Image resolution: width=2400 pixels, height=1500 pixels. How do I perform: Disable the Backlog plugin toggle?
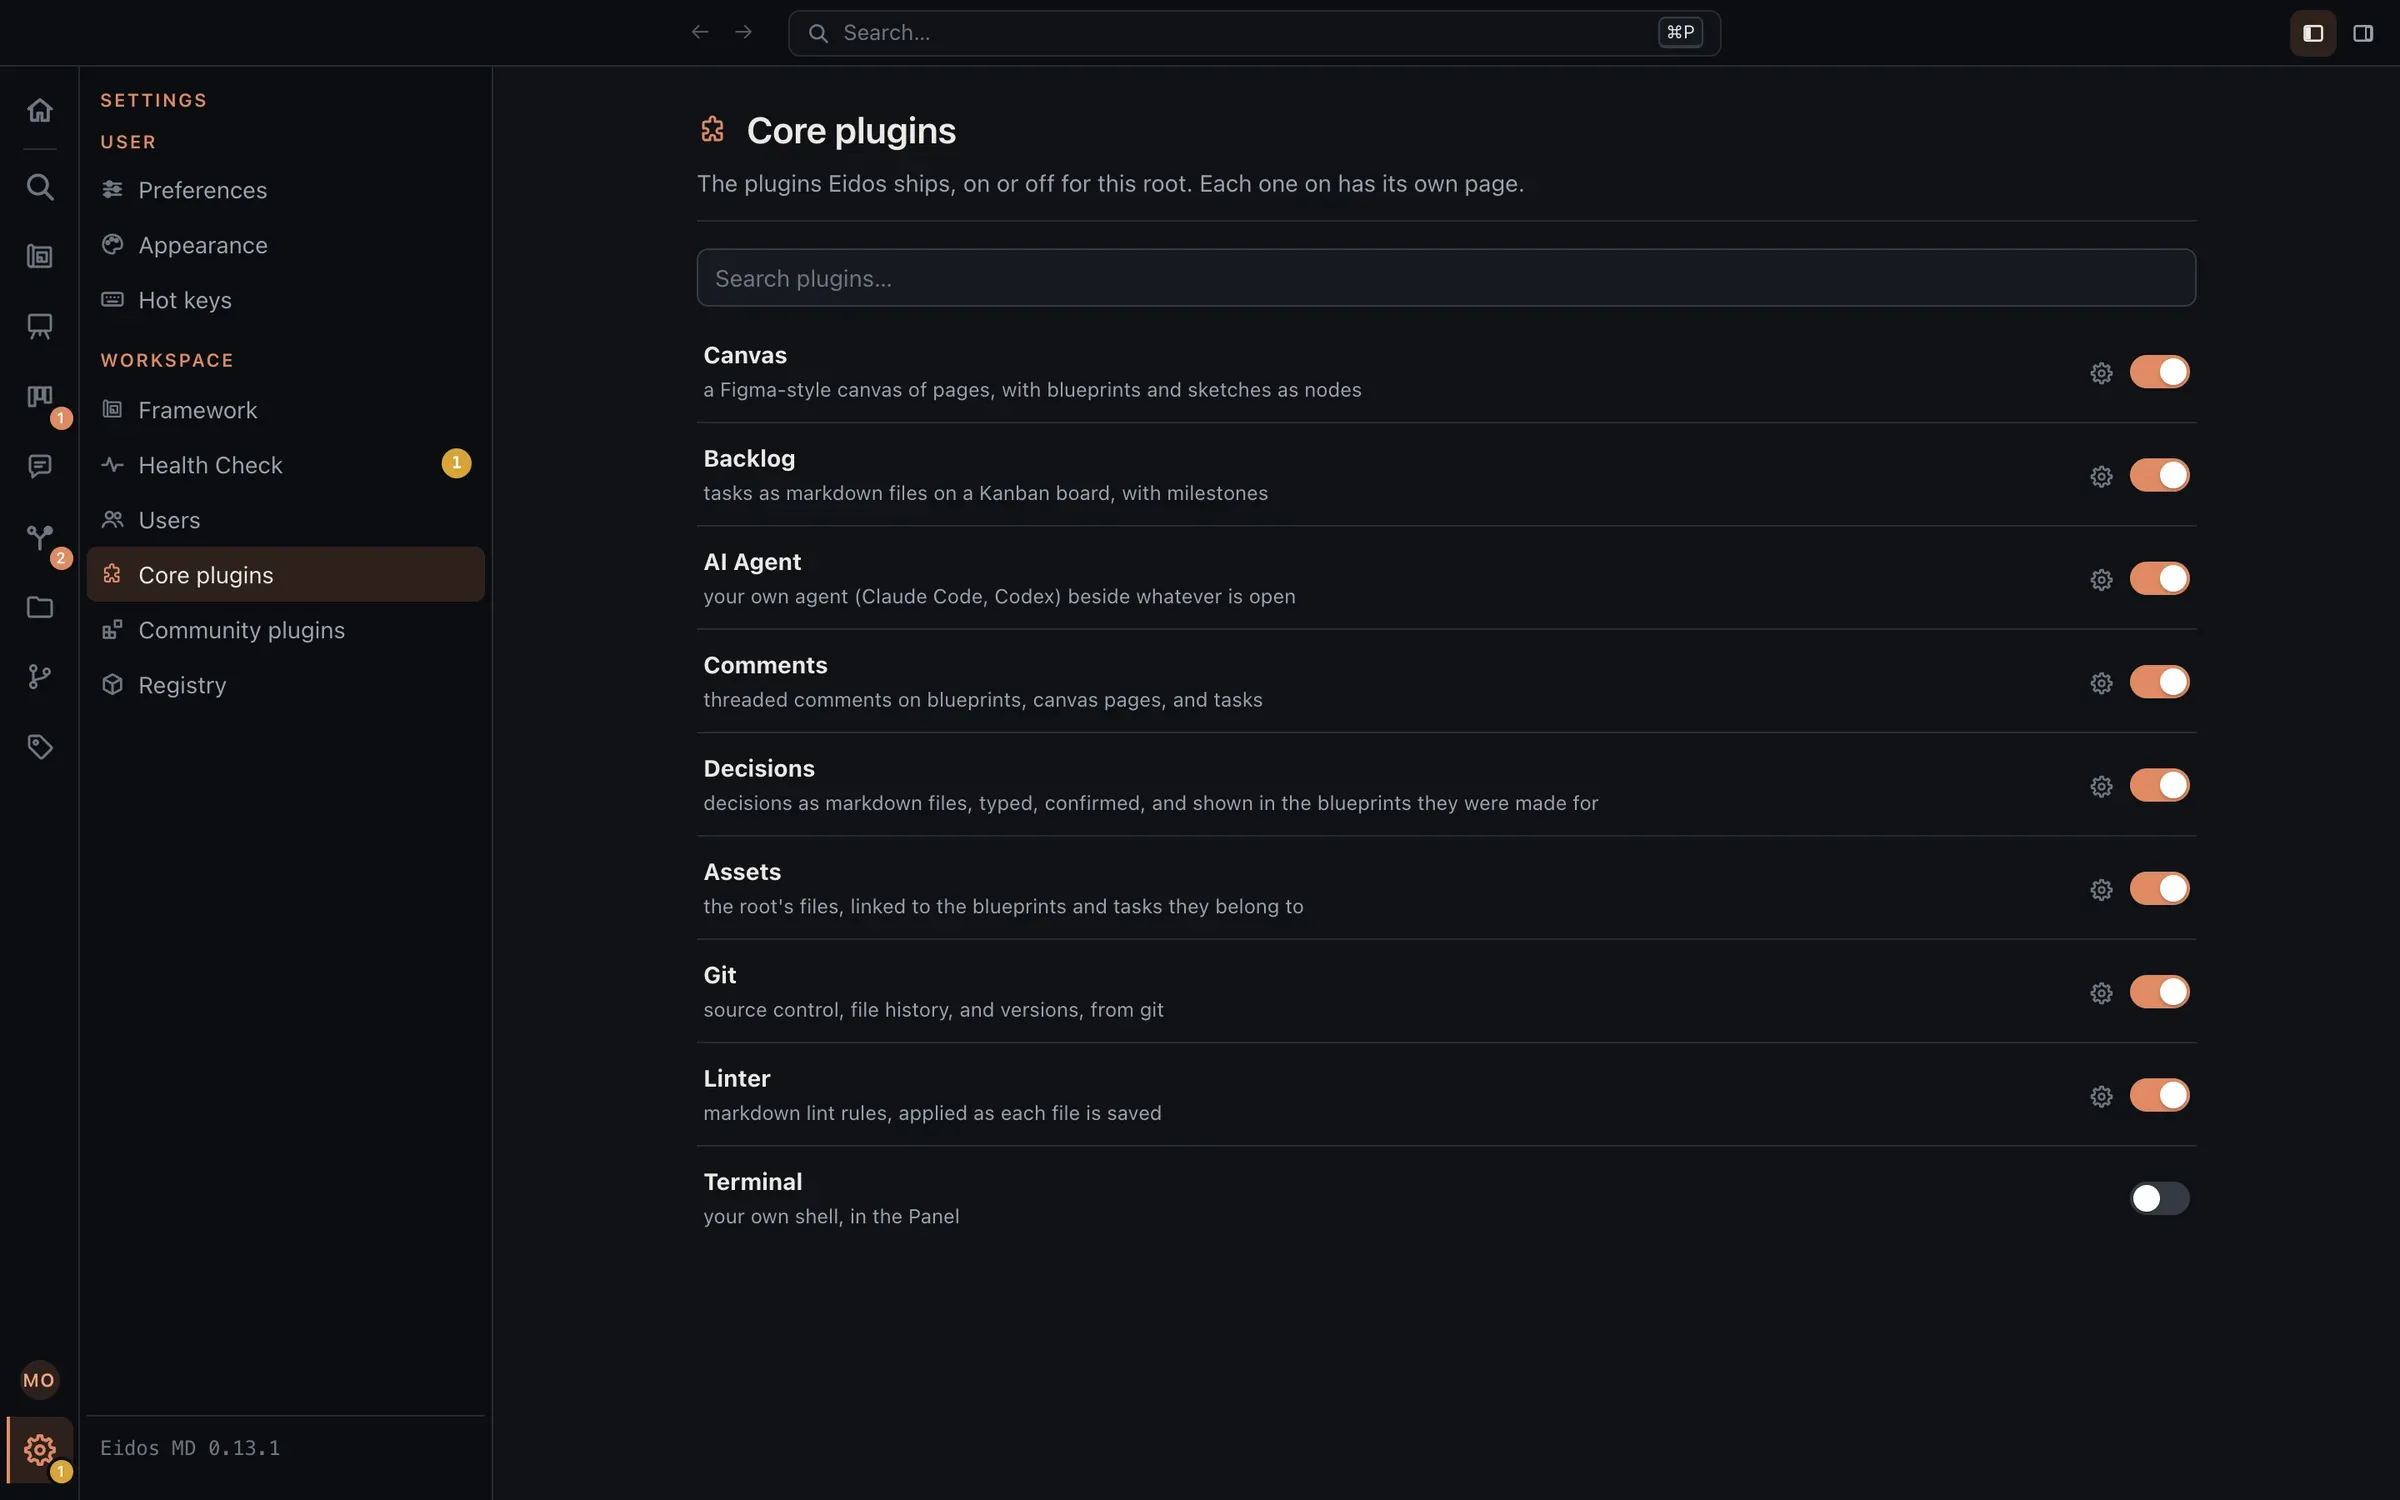click(2159, 475)
